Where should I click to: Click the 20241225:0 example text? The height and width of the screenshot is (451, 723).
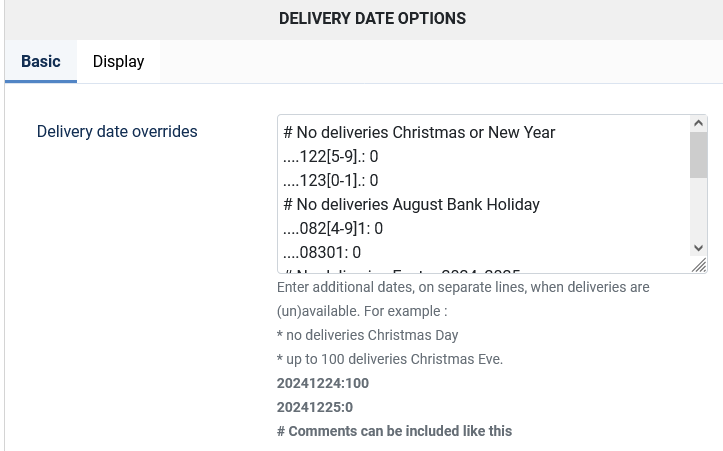(x=315, y=407)
